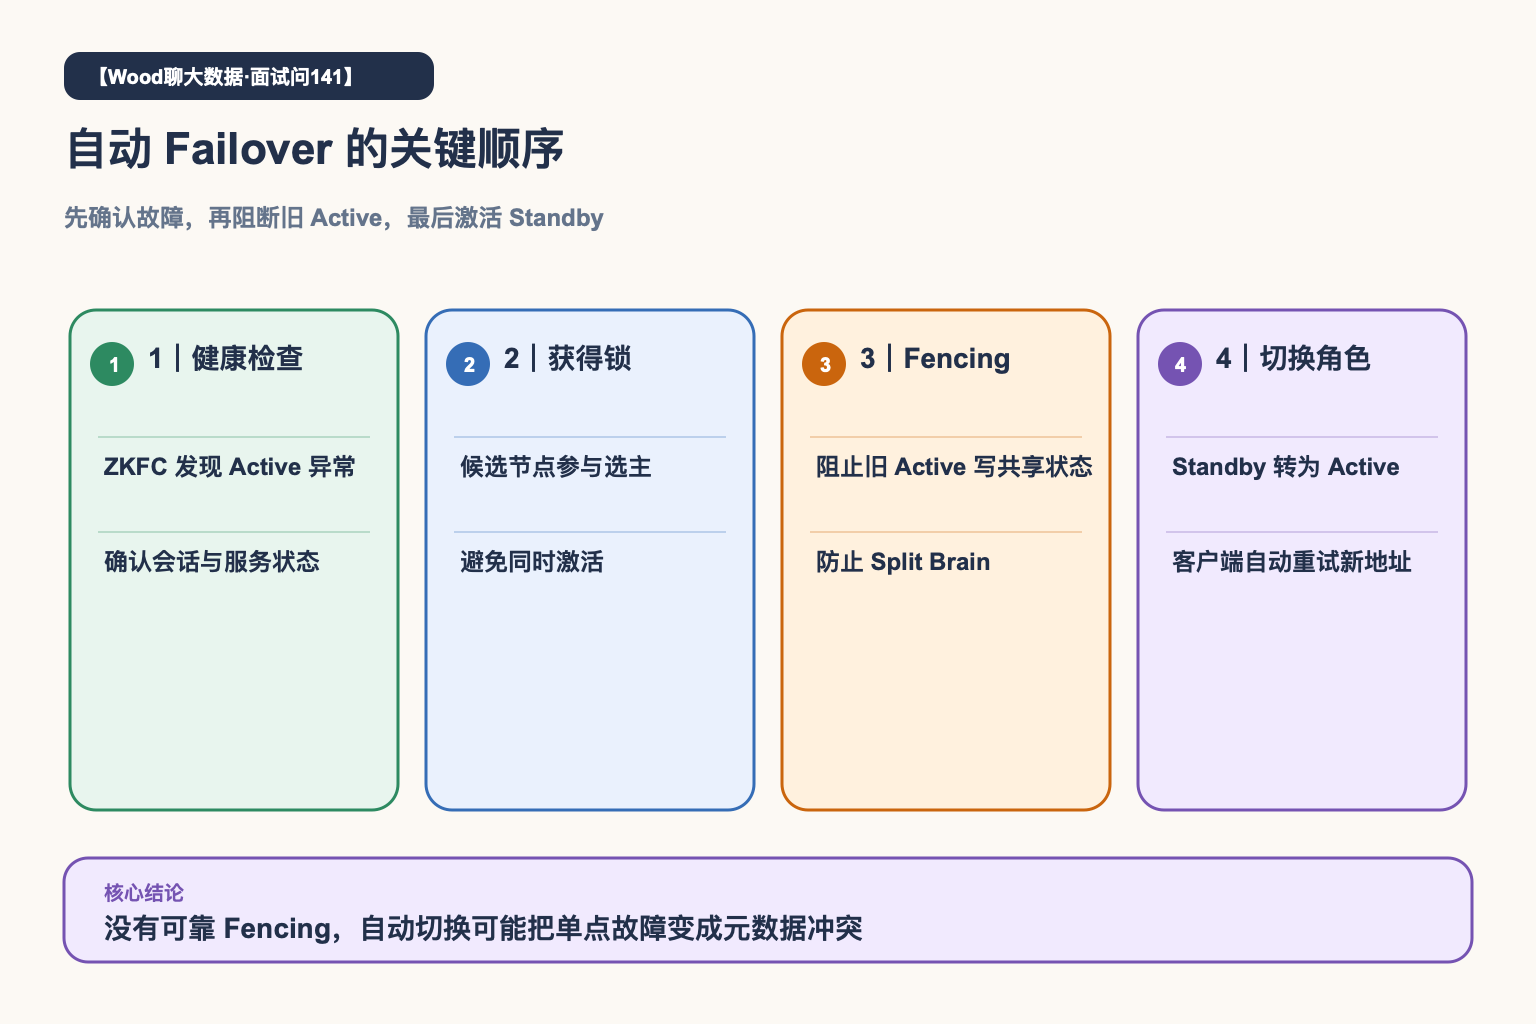Click the text 客户端自动重试新地址
Viewport: 1536px width, 1024px height.
1292,562
